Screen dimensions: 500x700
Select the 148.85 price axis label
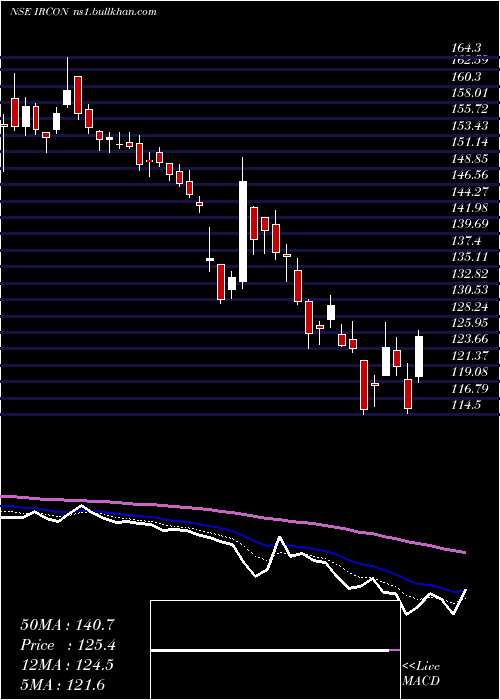point(470,159)
